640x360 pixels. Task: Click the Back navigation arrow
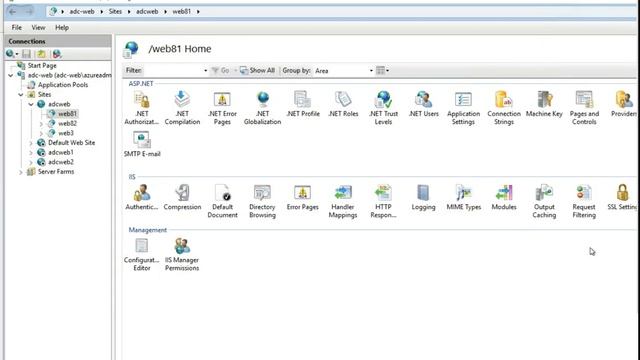13,12
